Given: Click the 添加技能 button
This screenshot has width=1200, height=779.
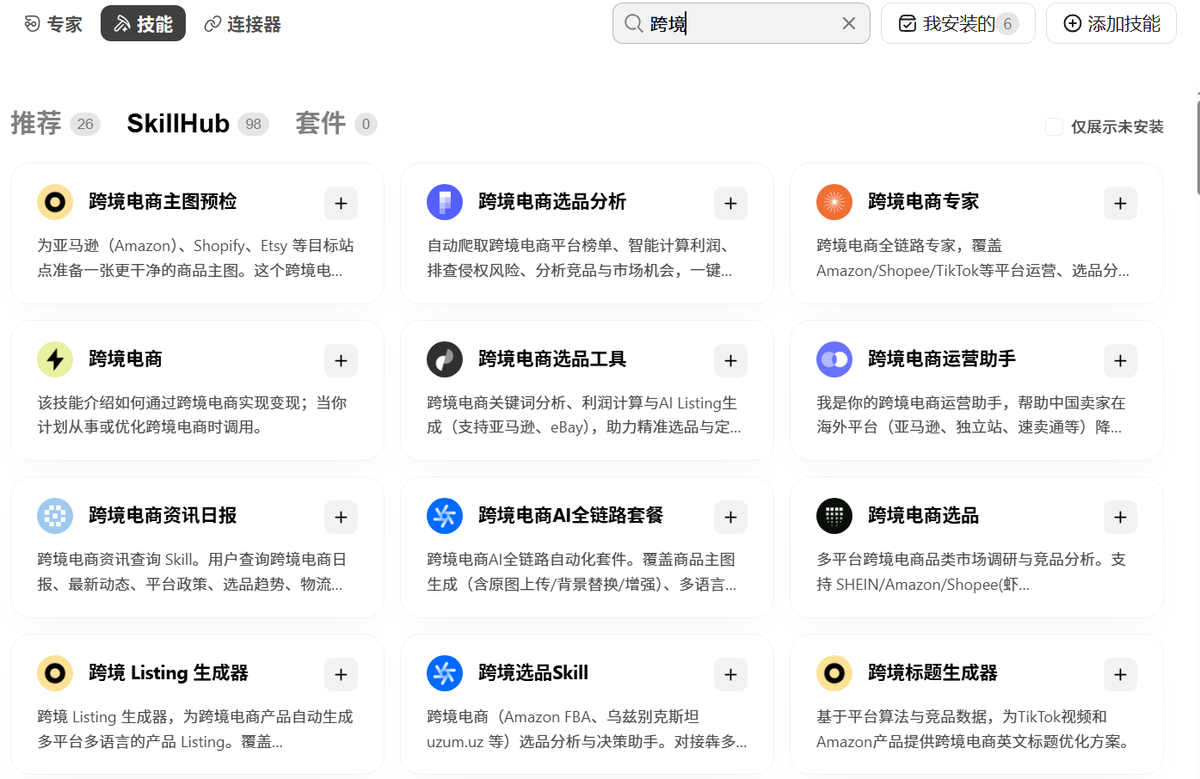Looking at the screenshot, I should click(1112, 23).
